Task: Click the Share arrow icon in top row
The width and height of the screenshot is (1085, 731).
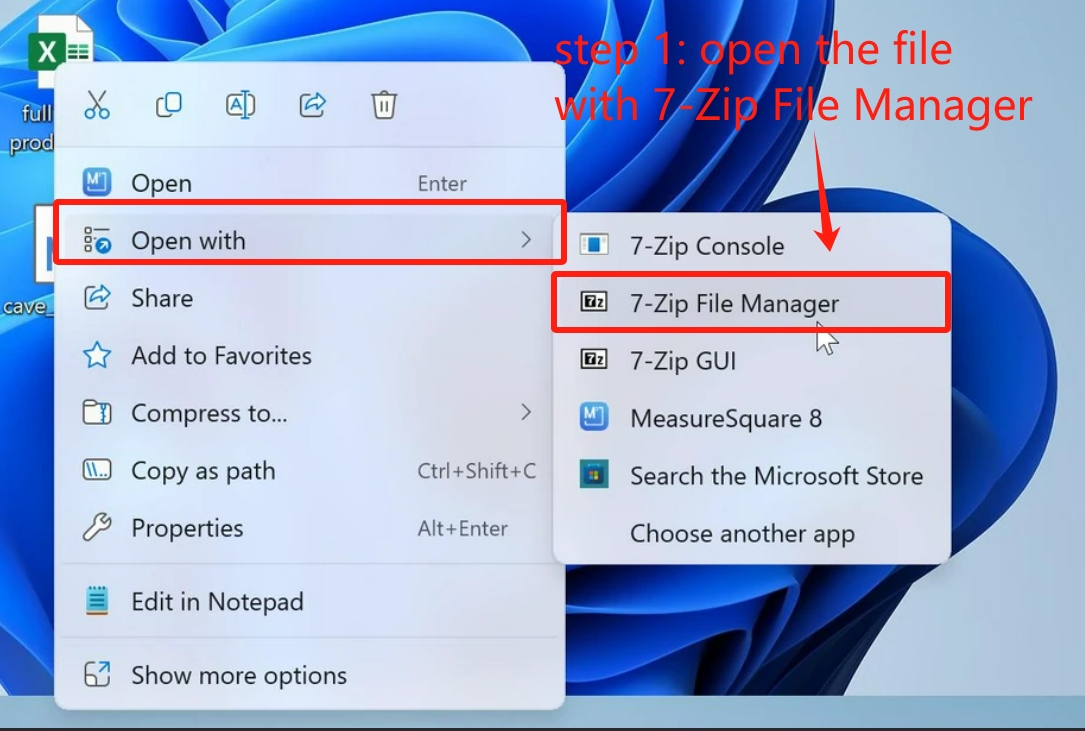Action: click(313, 105)
